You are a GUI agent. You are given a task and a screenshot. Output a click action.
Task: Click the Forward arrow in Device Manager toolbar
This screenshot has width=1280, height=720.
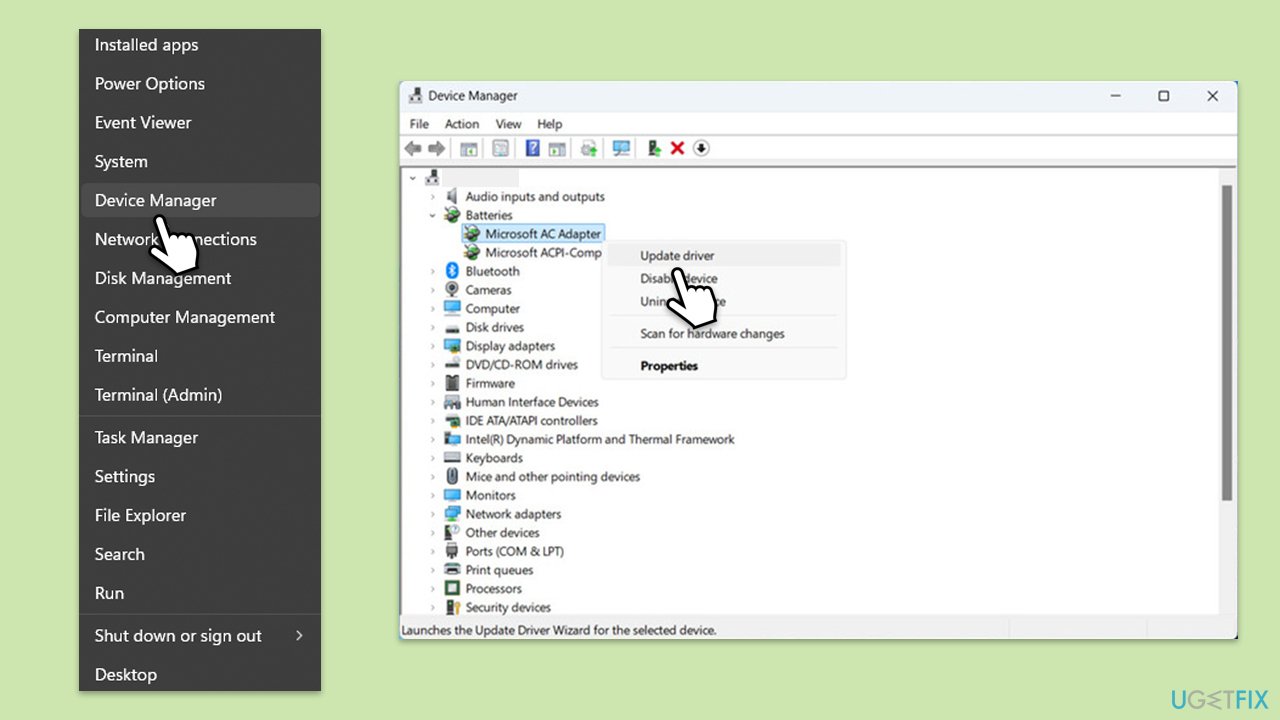tap(436, 148)
